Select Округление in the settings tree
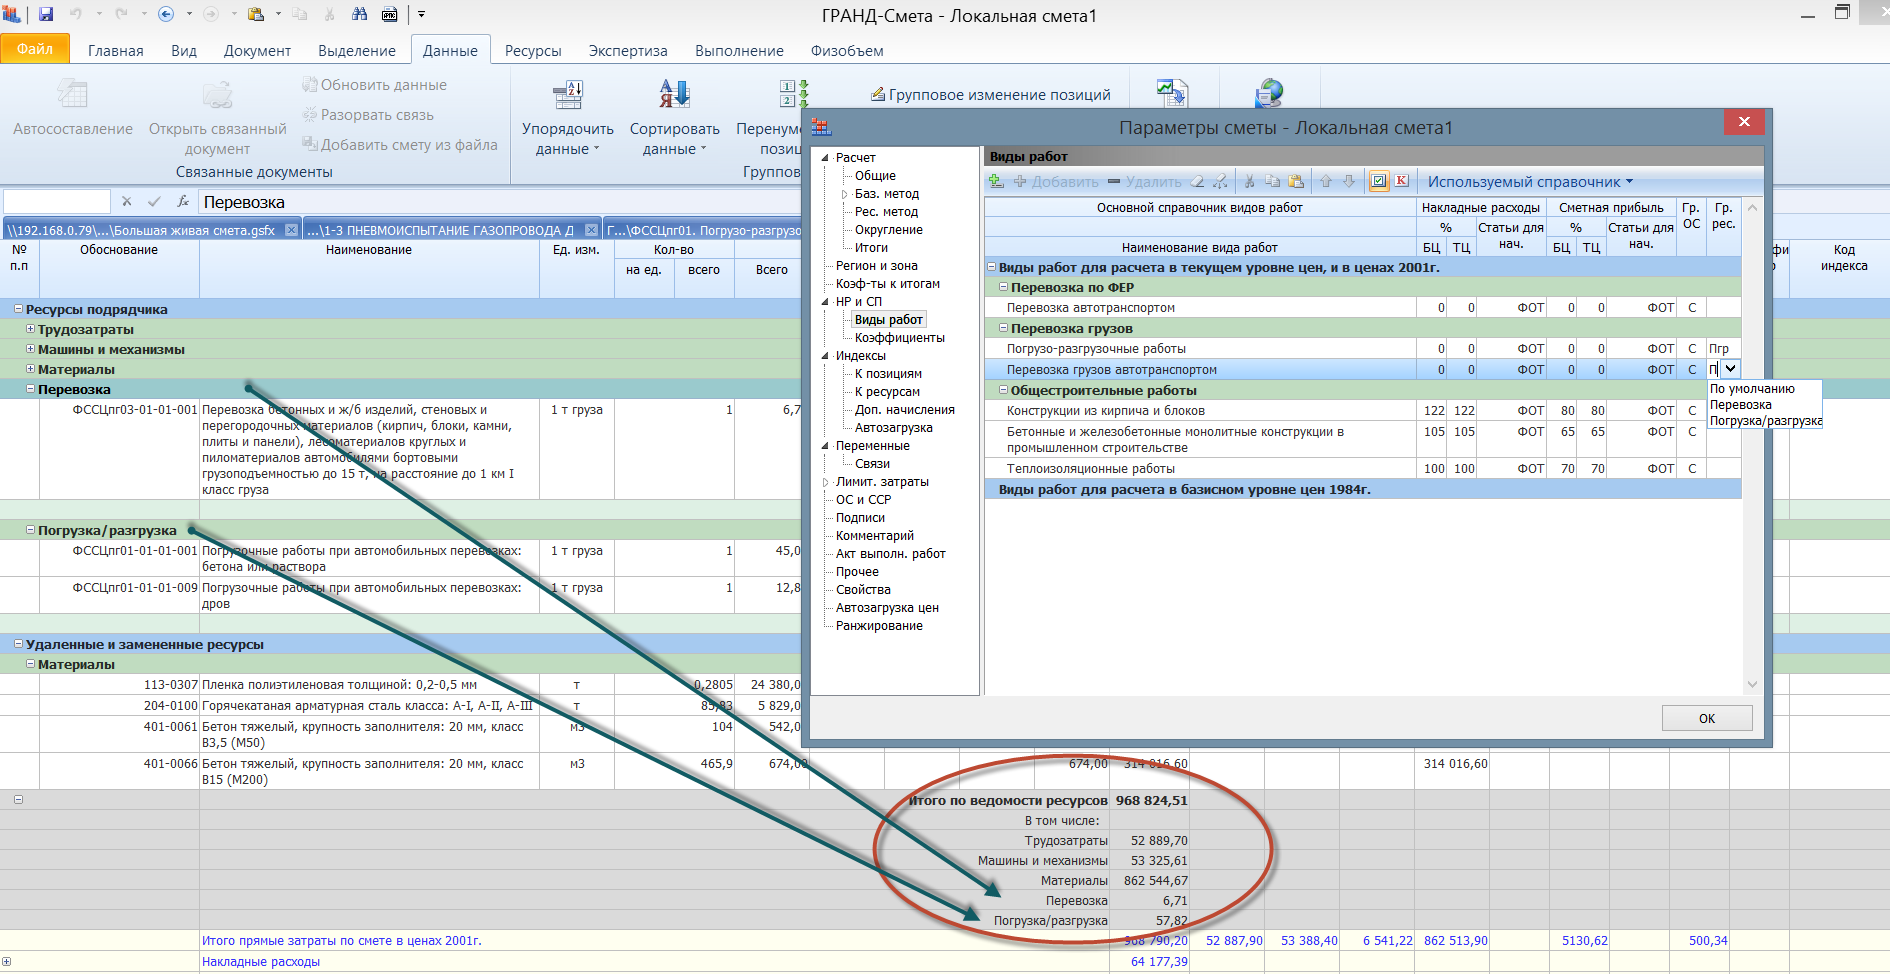The width and height of the screenshot is (1890, 974). 889,230
